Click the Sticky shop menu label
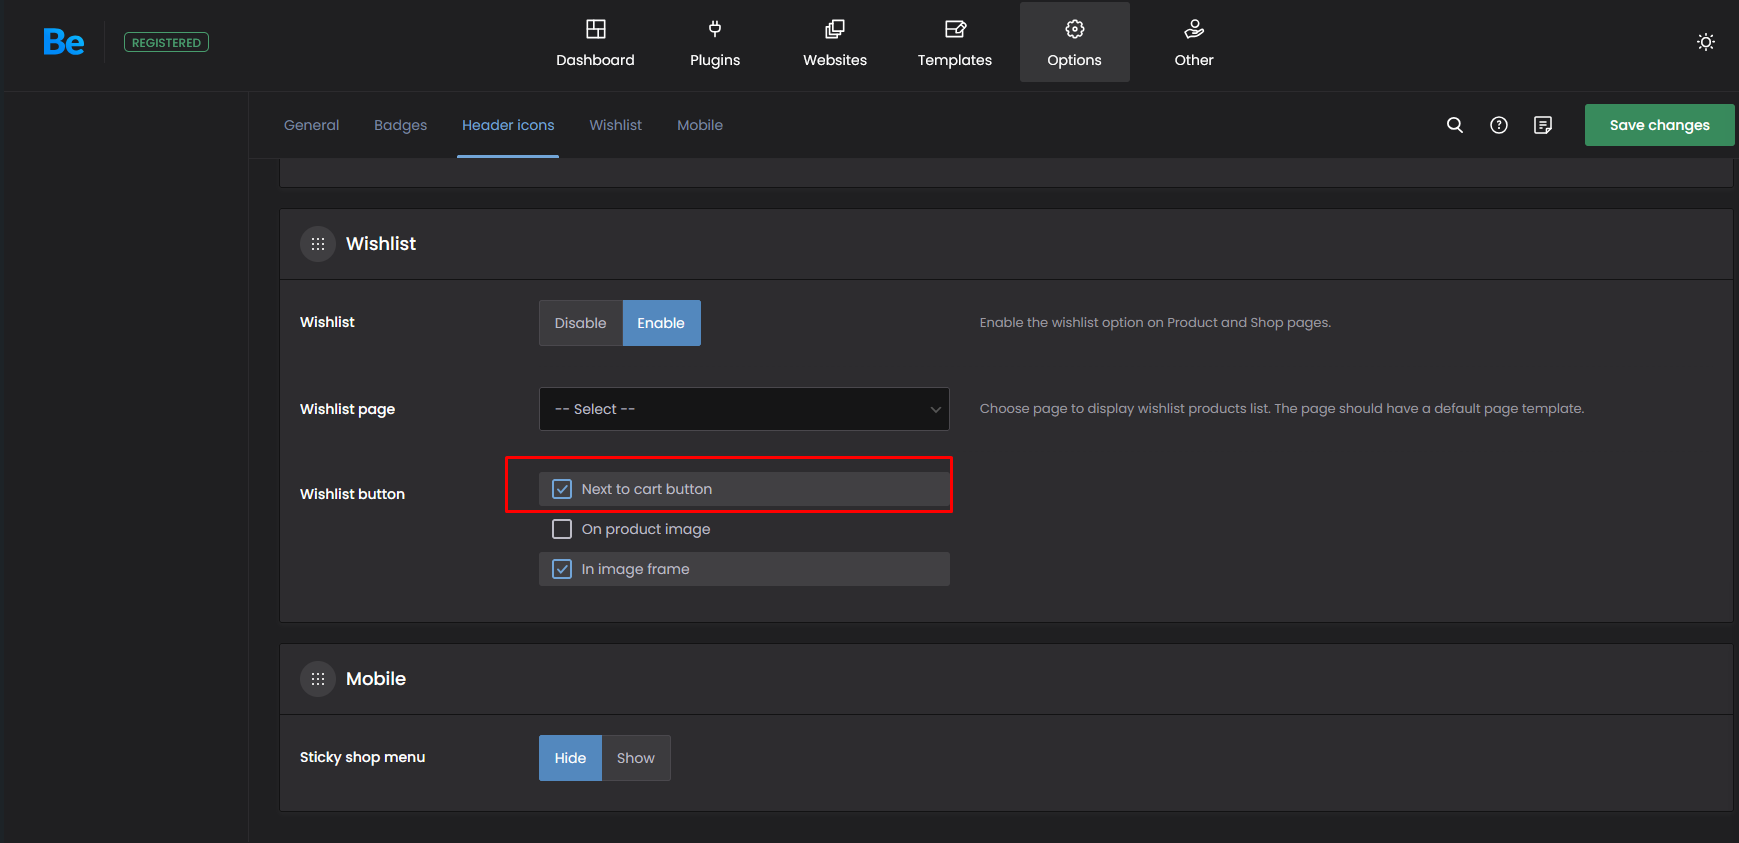The height and width of the screenshot is (843, 1739). tap(362, 757)
